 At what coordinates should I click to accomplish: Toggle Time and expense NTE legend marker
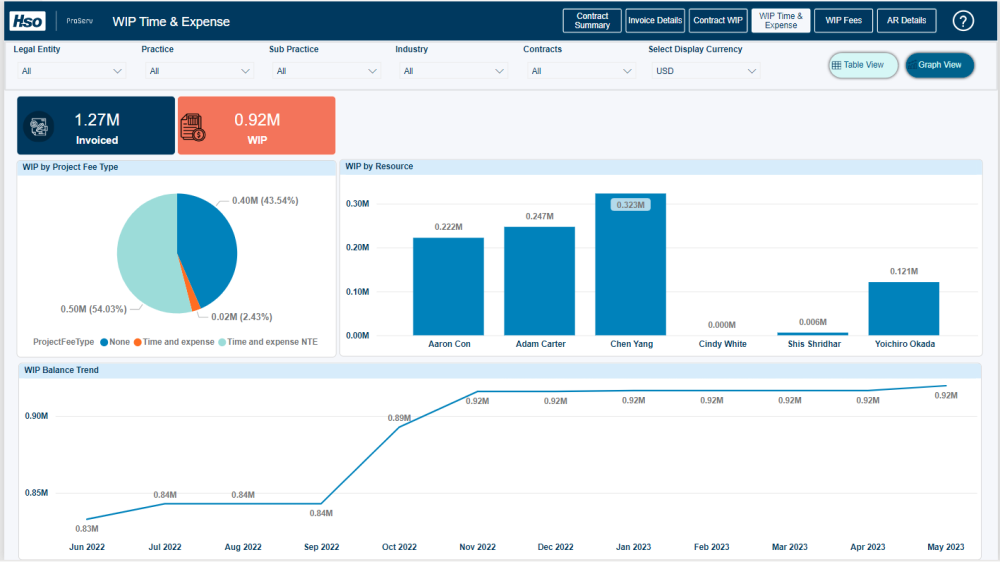tap(222, 342)
